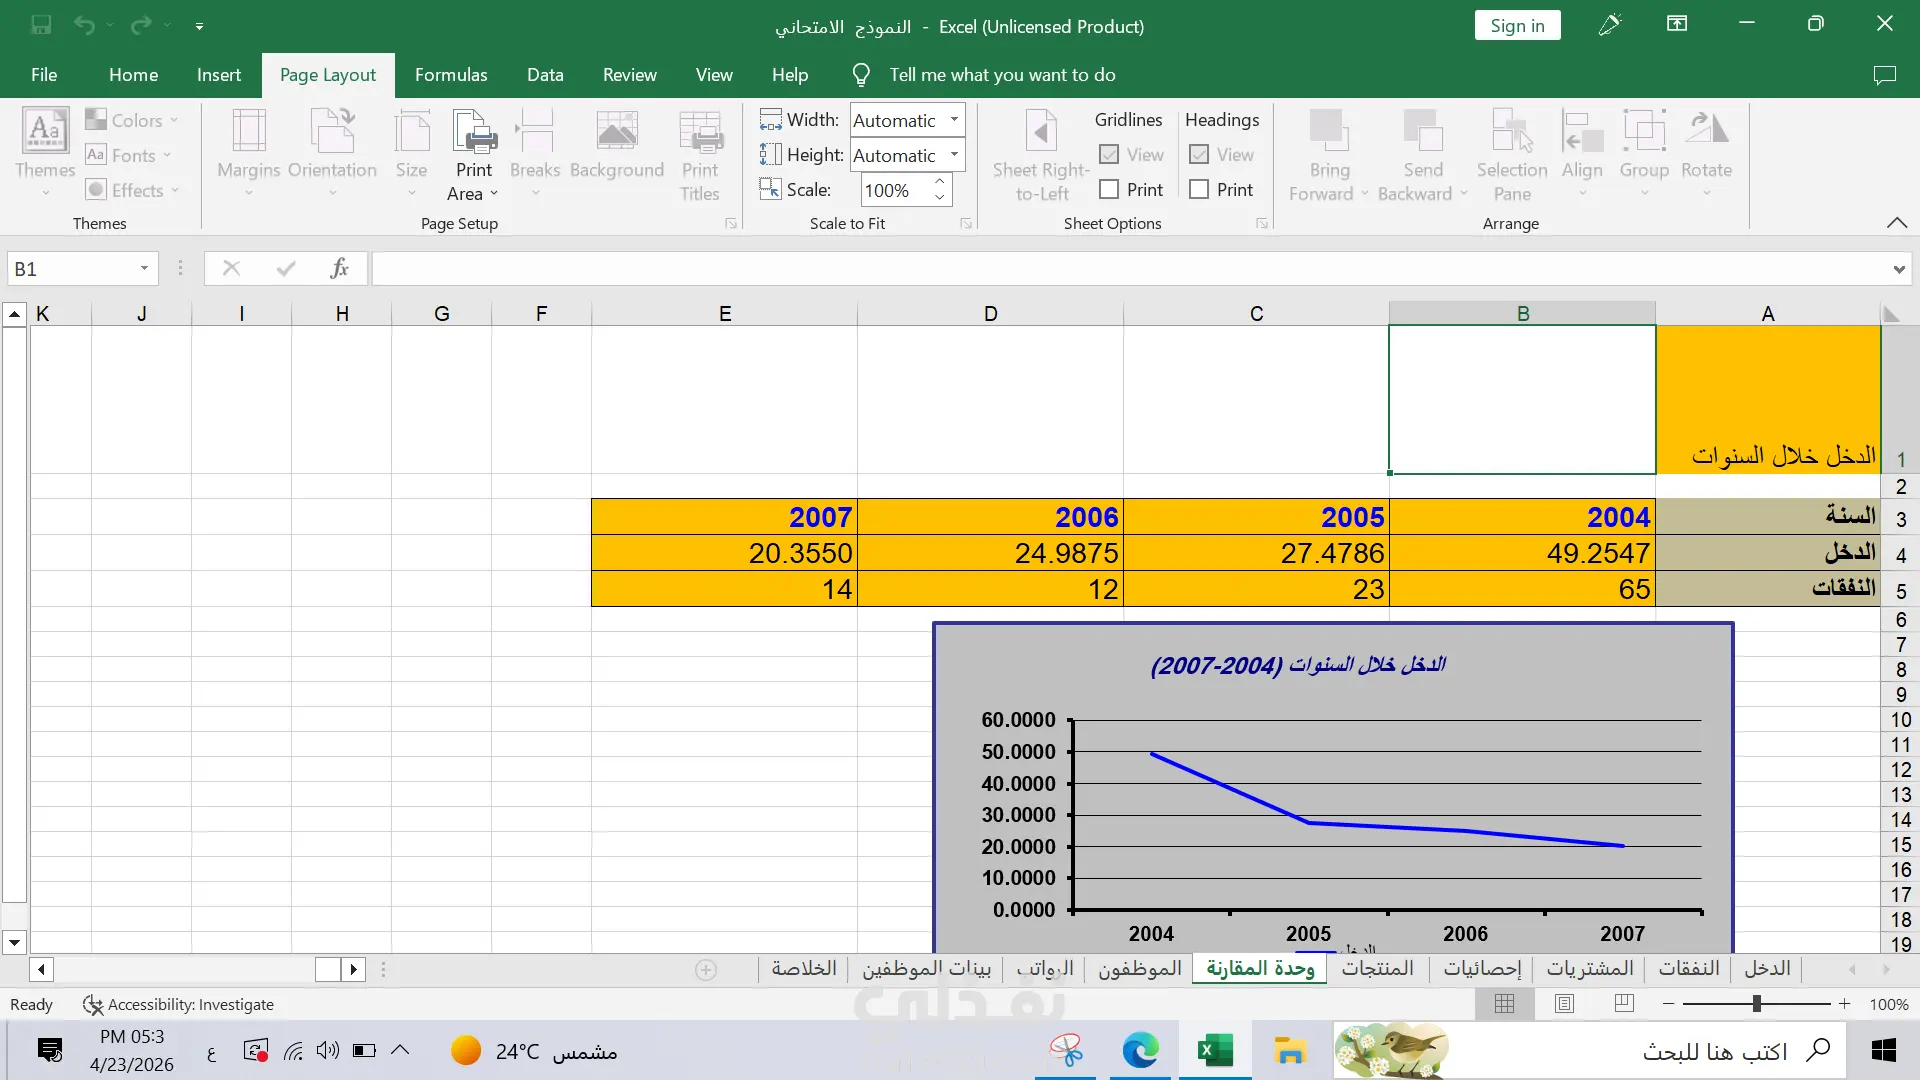Viewport: 1920px width, 1080px height.
Task: Open Print Titles settings
Action: coord(700,154)
